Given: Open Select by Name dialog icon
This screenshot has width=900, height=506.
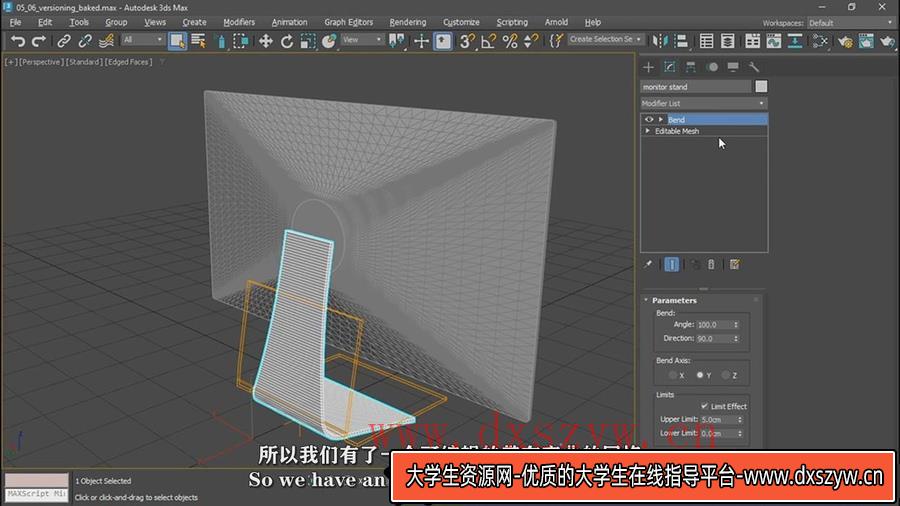Looking at the screenshot, I should [199, 41].
